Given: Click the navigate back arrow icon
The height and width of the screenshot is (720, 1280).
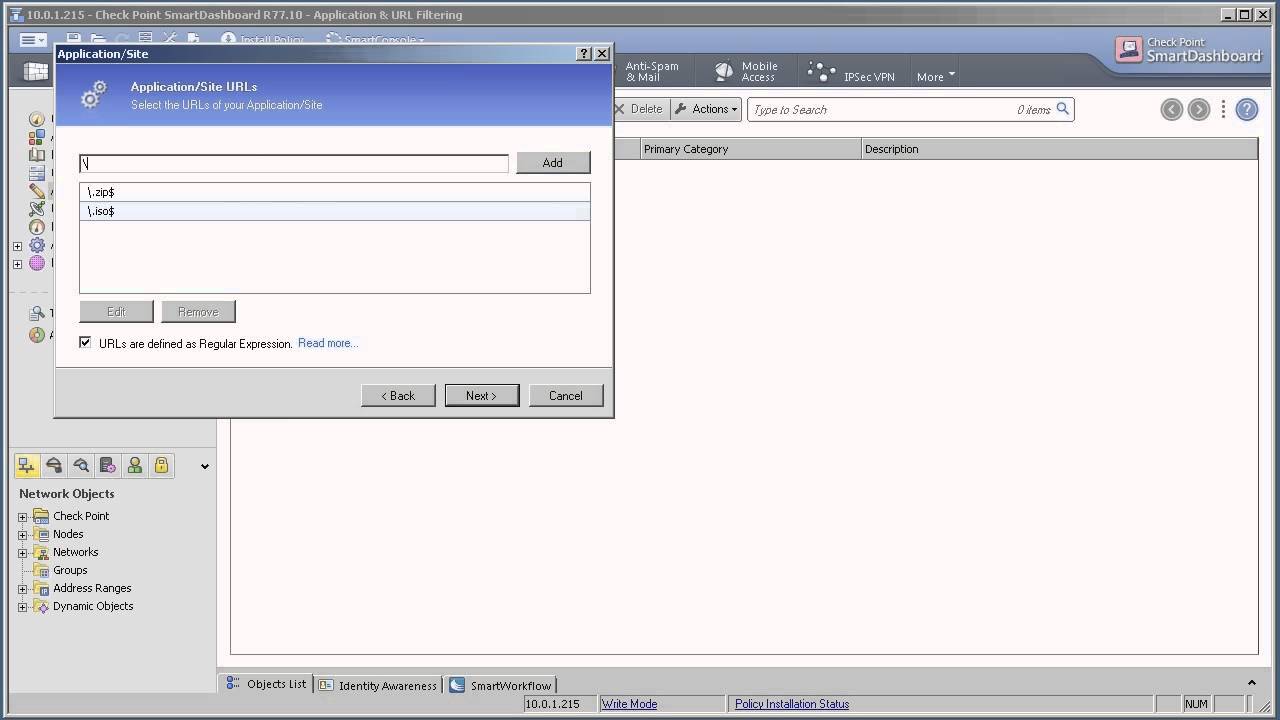Looking at the screenshot, I should coord(1171,110).
